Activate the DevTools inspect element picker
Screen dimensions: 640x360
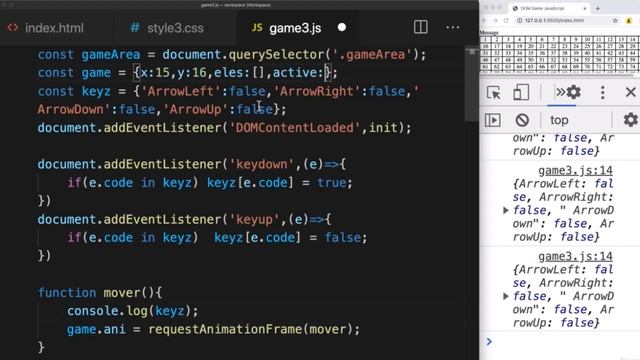point(493,93)
